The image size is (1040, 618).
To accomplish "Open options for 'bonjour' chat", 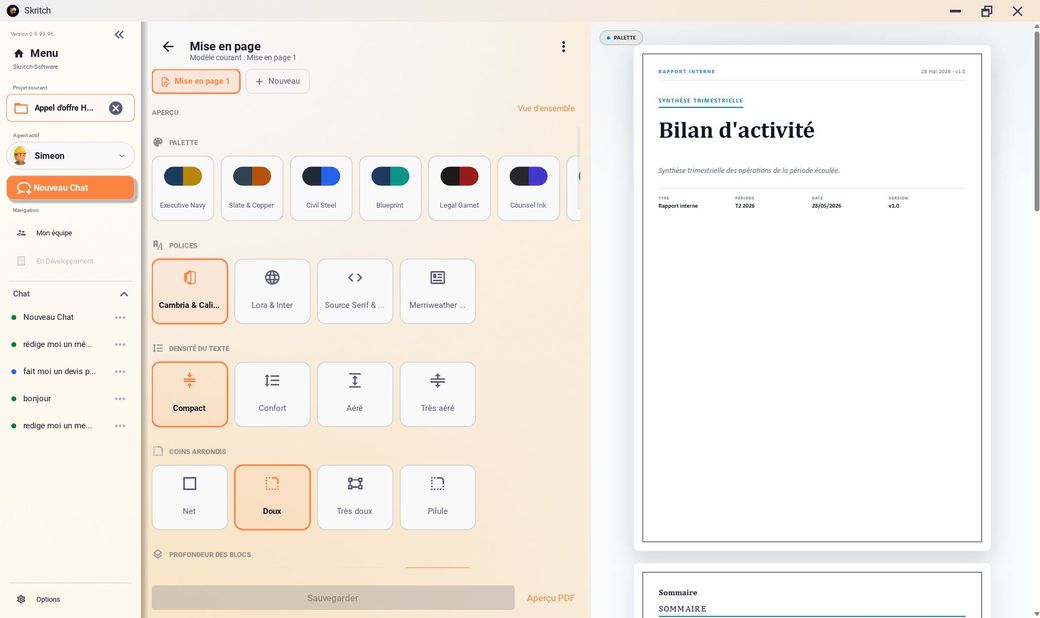I will [120, 399].
